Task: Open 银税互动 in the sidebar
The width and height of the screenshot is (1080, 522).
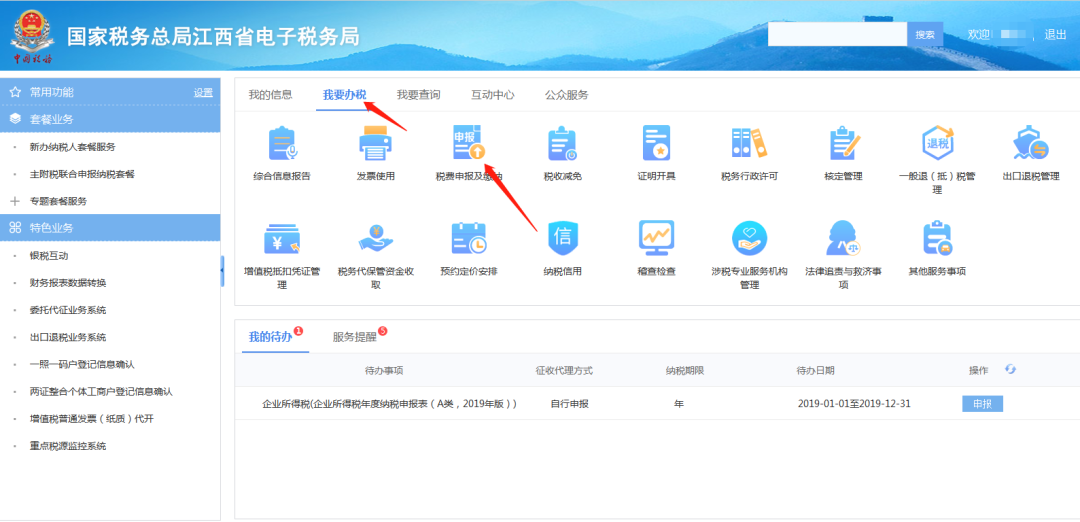Action: click(49, 256)
